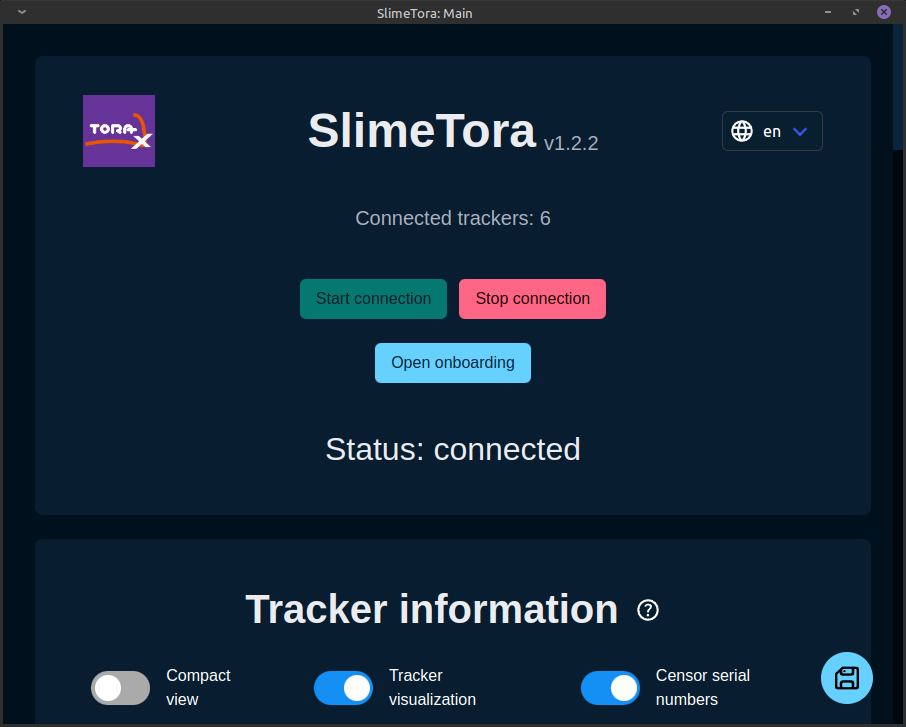Click the "Compact view" label text

tap(198, 688)
